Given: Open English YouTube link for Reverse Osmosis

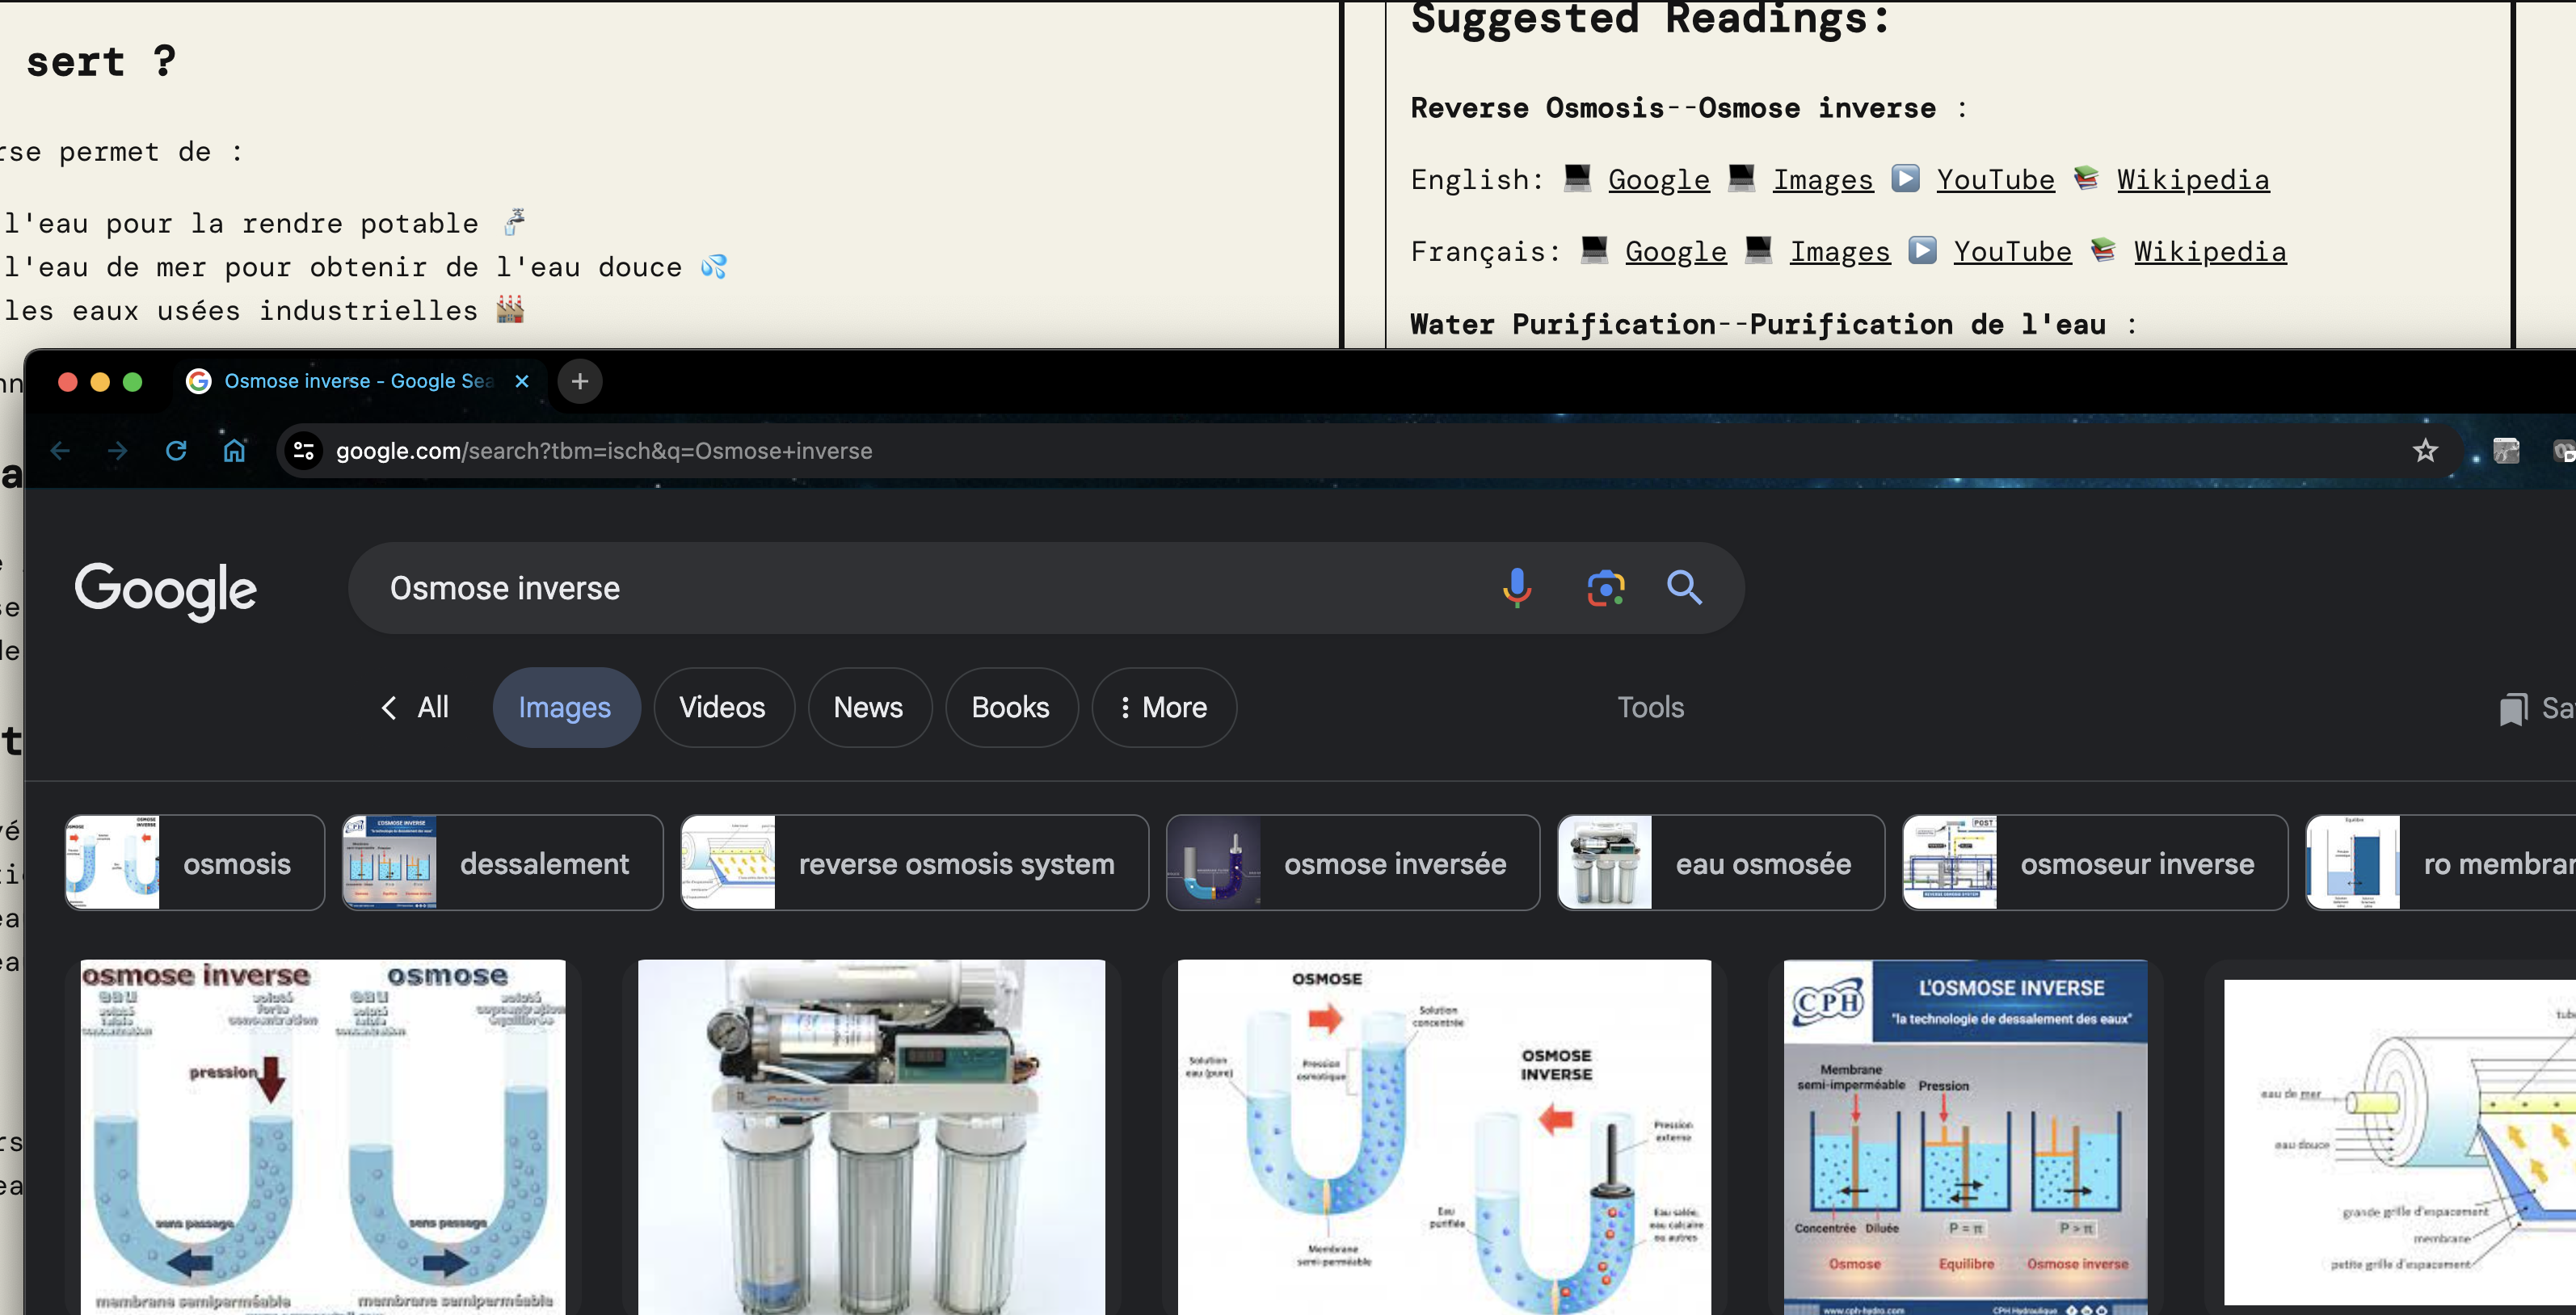Looking at the screenshot, I should point(1994,180).
